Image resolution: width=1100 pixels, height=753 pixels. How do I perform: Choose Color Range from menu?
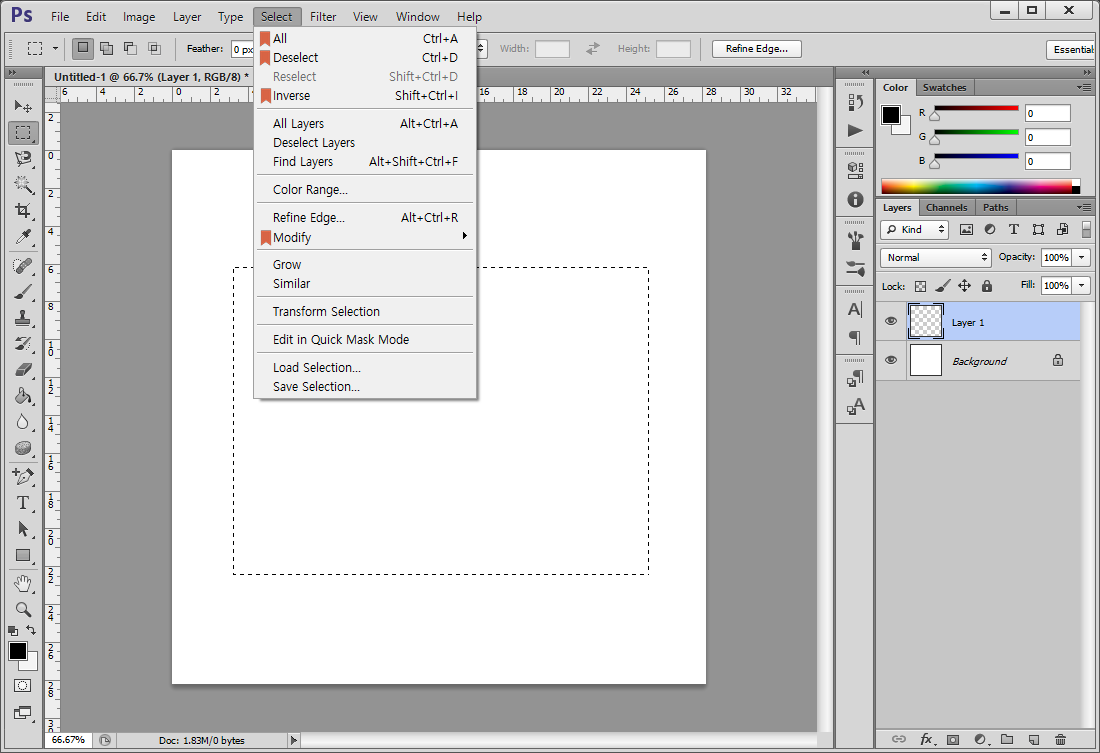point(365,189)
